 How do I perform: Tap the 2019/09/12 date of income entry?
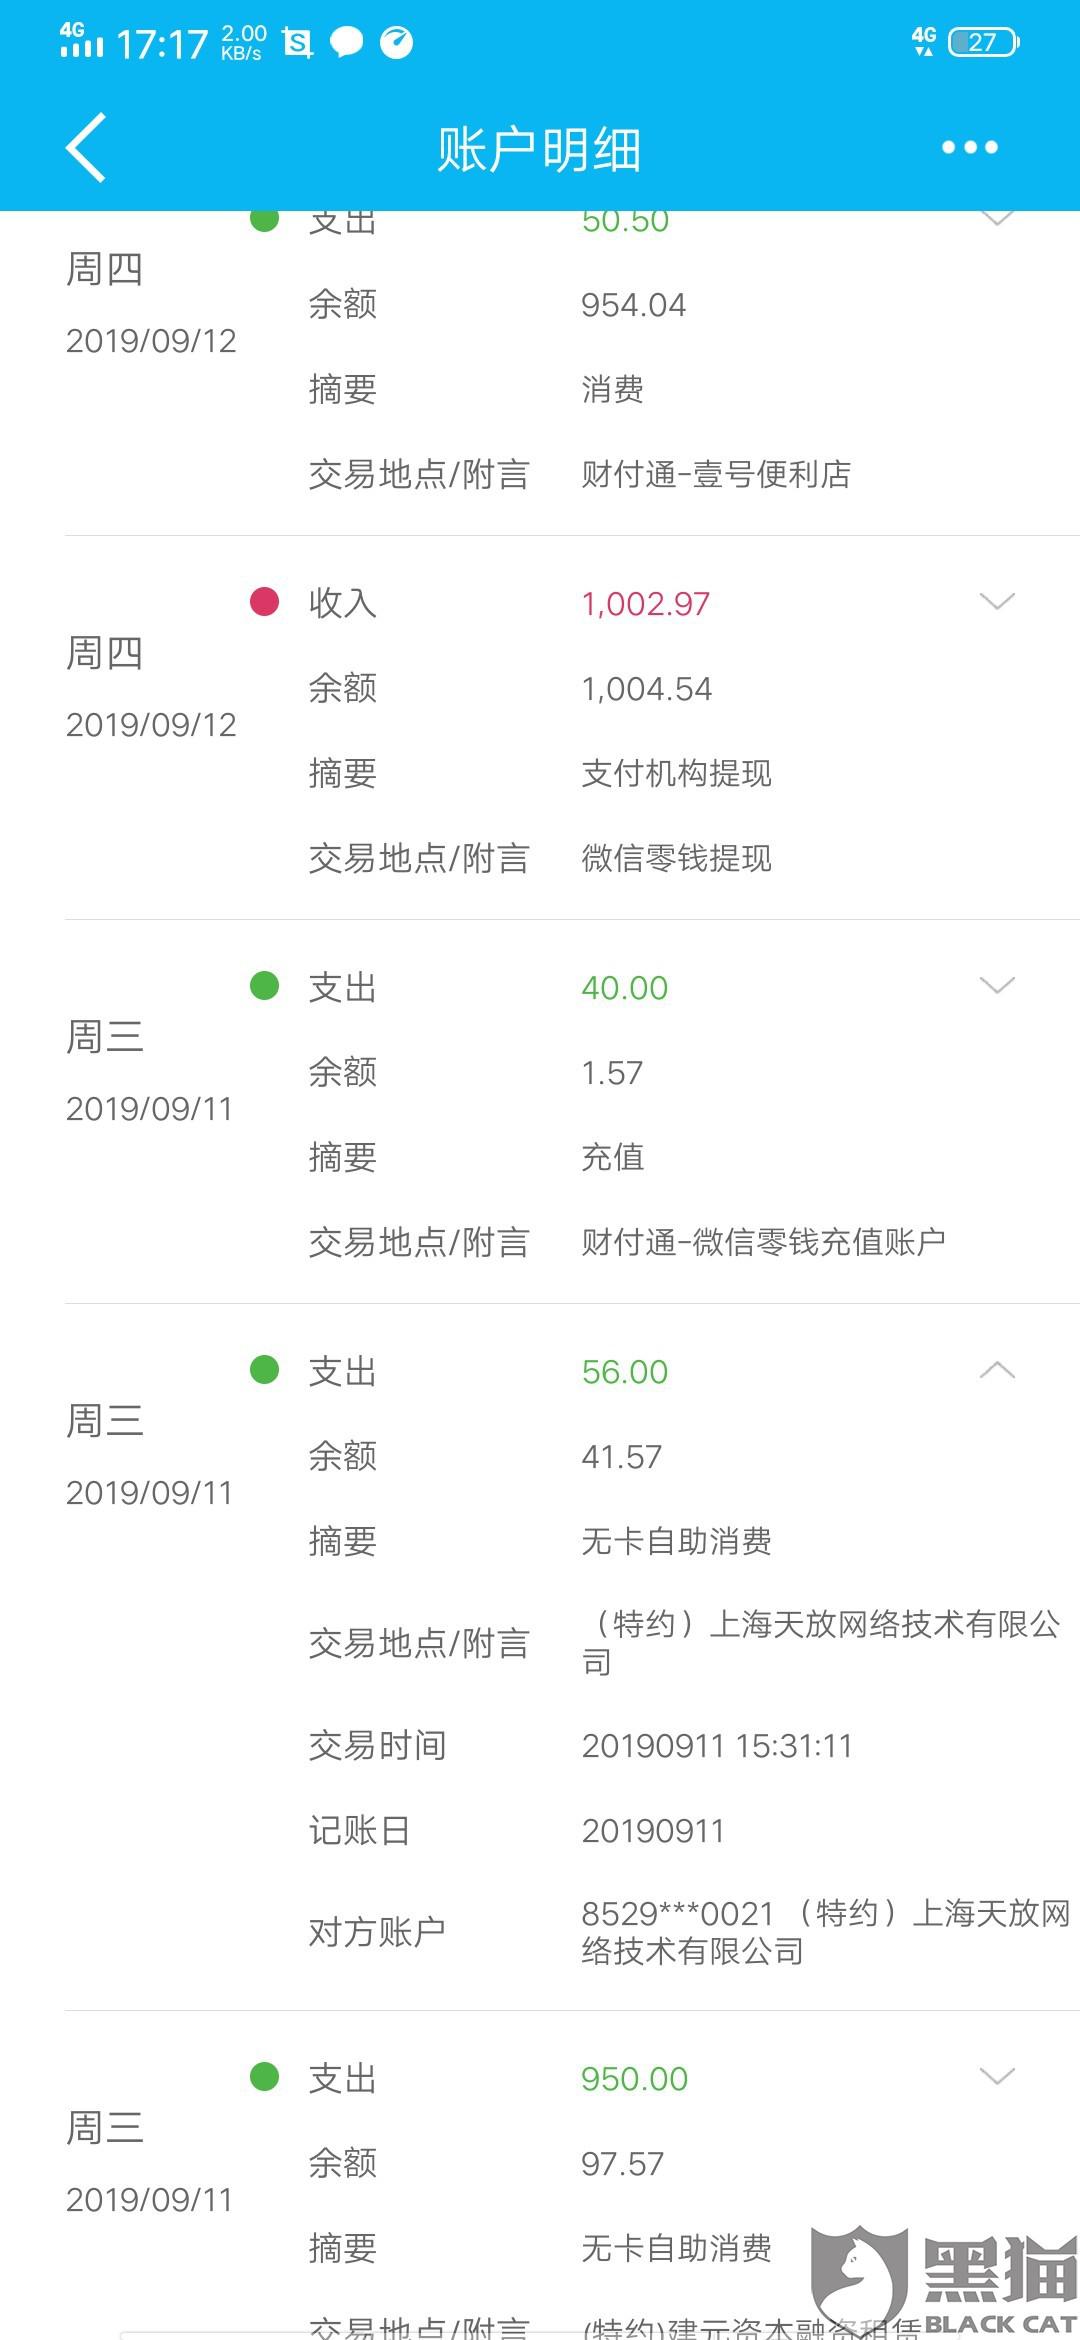(x=151, y=724)
